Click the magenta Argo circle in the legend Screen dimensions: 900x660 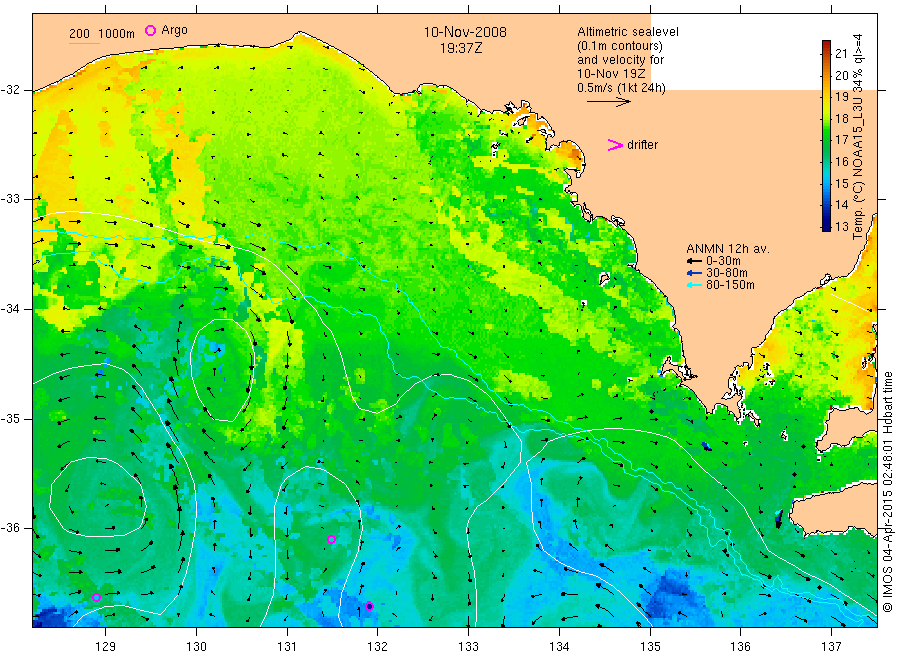click(x=150, y=30)
